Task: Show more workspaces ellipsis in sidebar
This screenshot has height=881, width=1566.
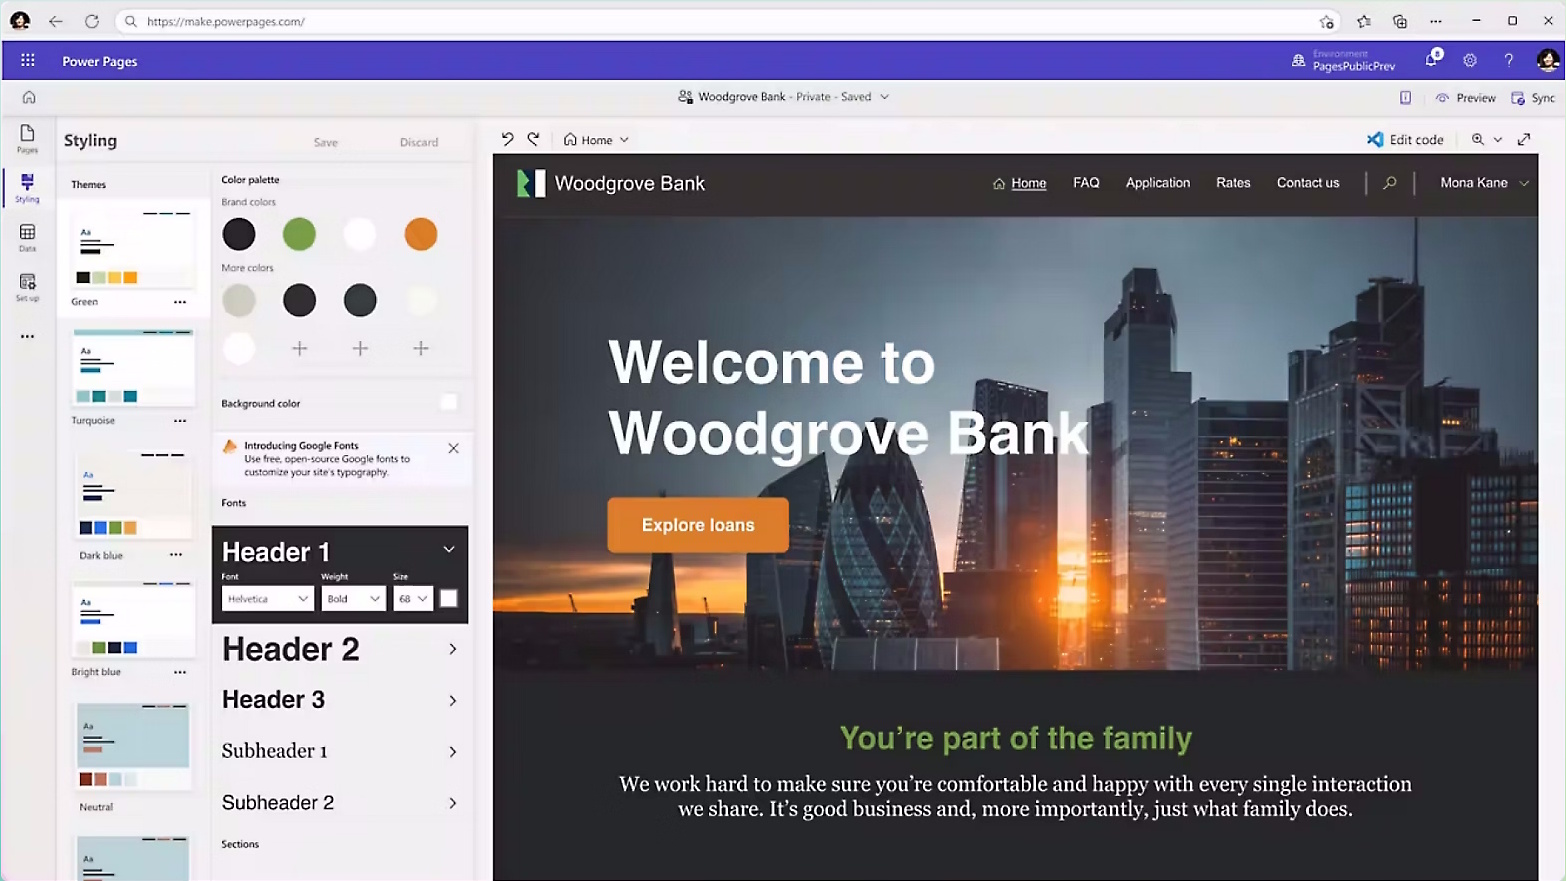Action: [x=27, y=337]
